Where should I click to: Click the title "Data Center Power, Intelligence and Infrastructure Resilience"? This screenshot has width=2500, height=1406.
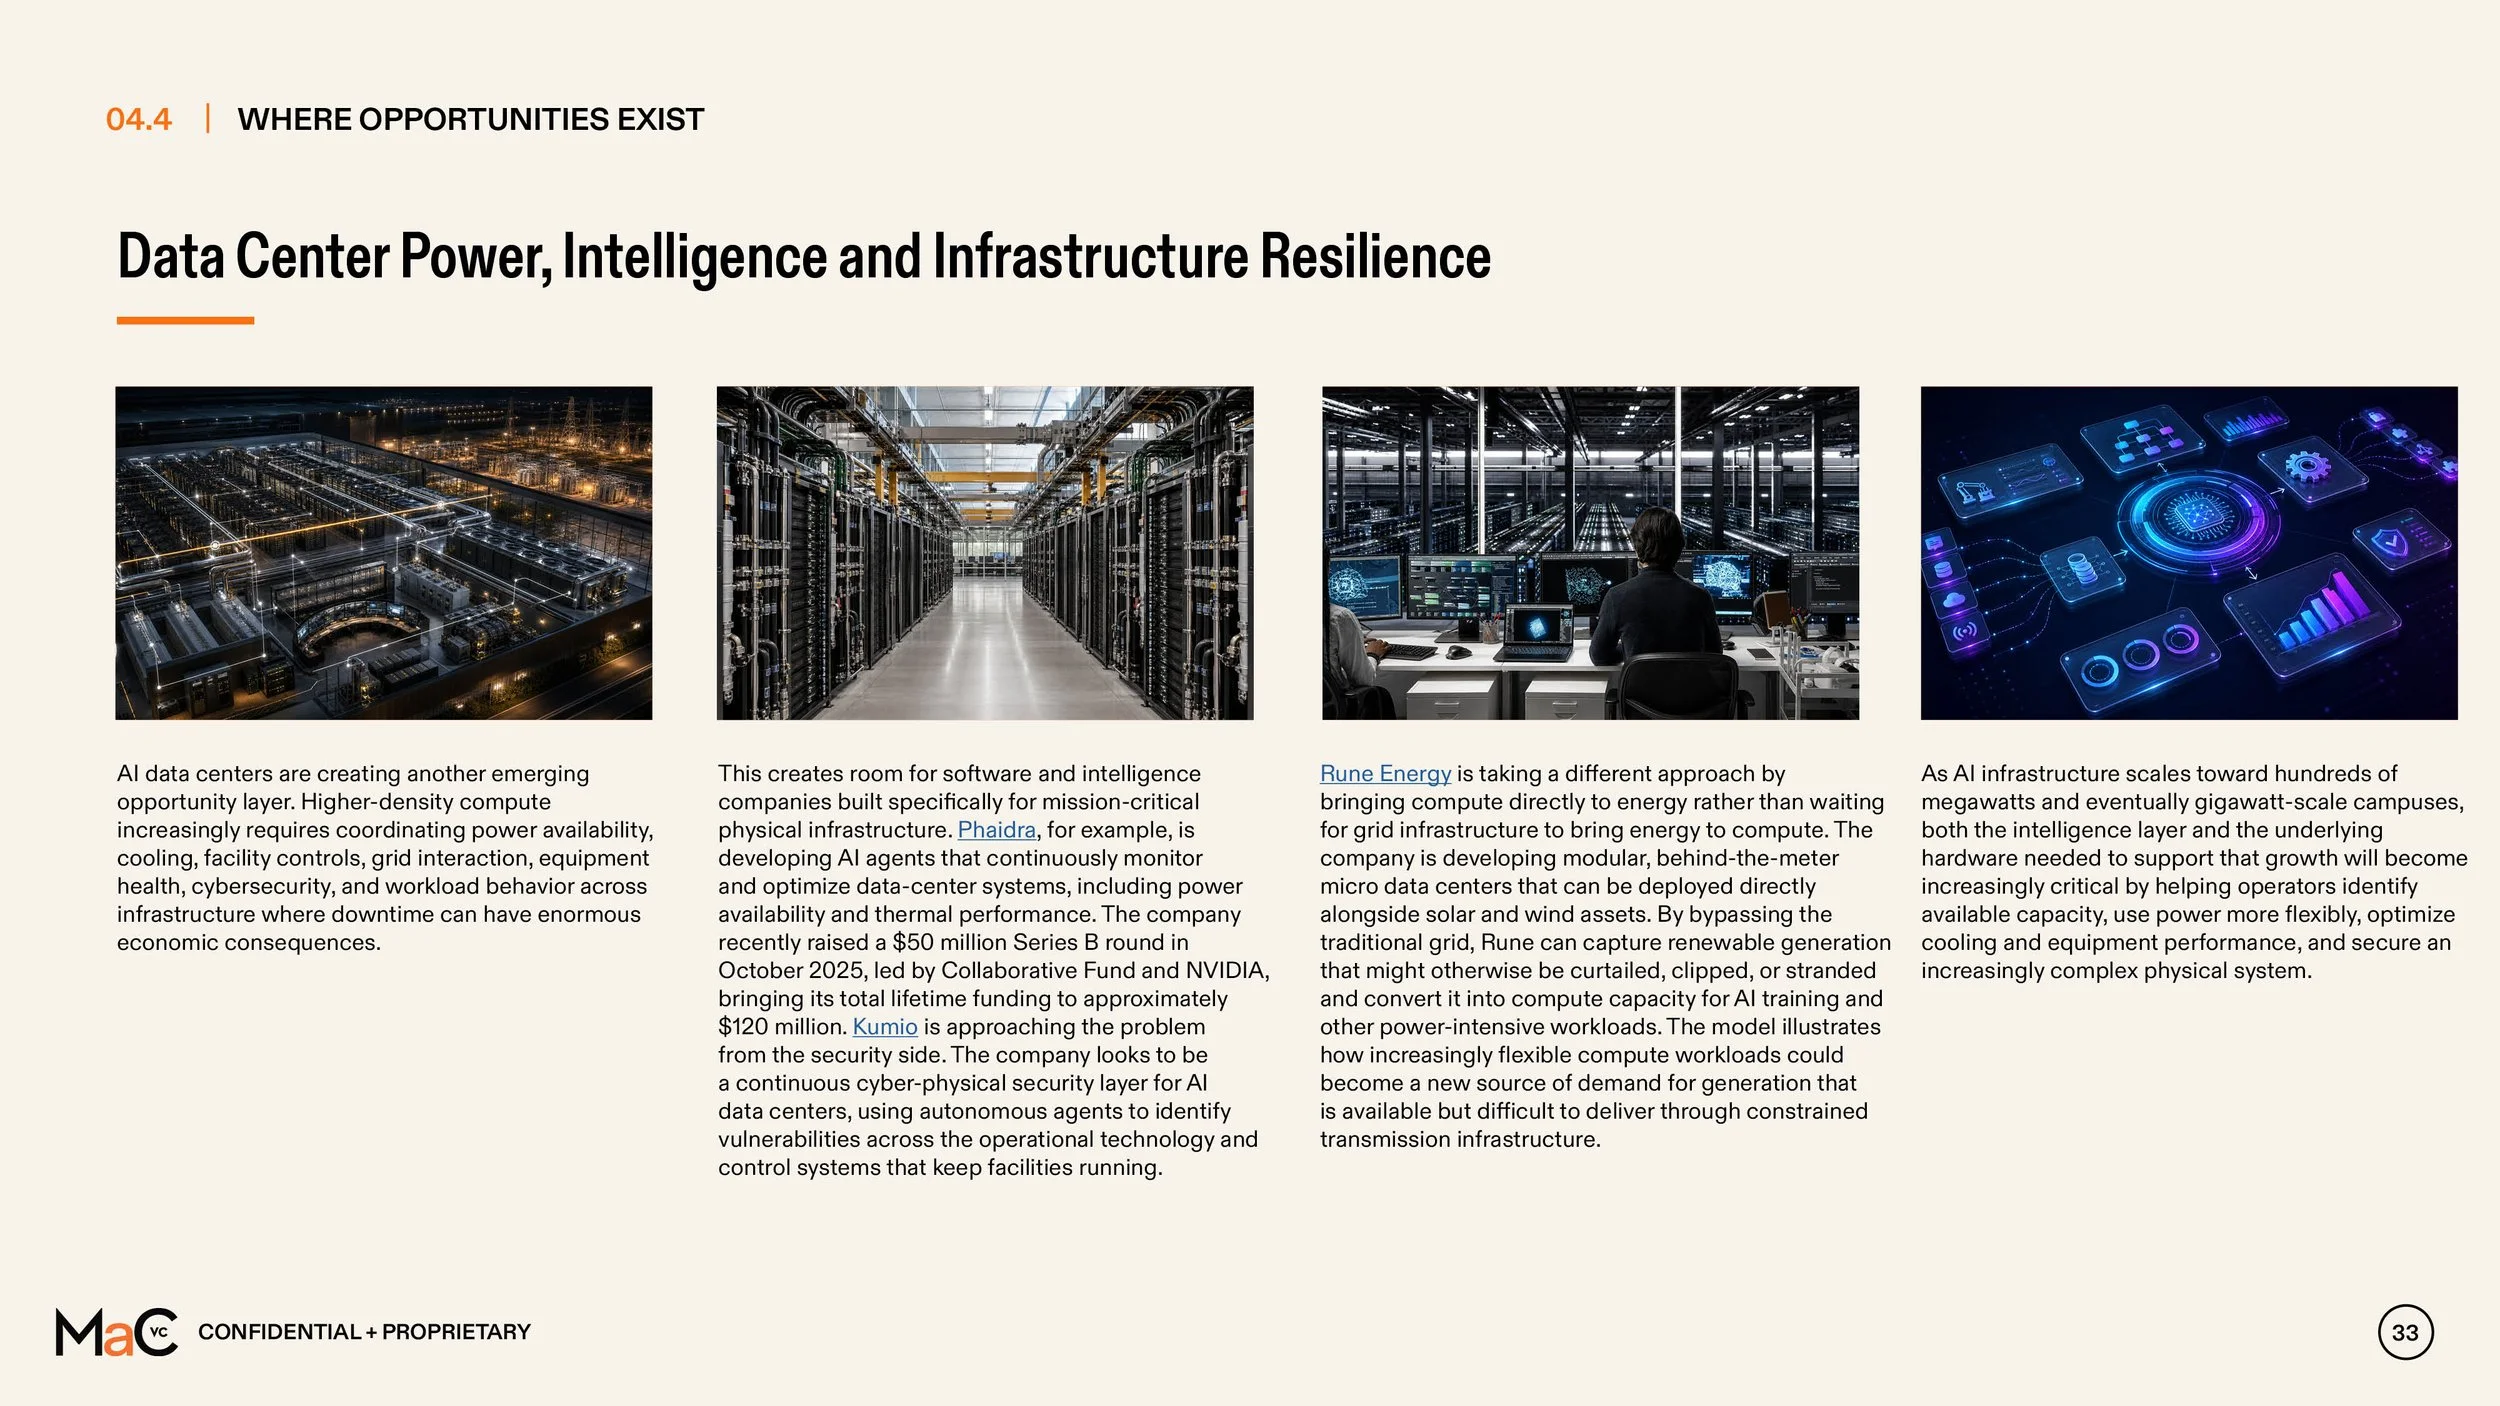(x=804, y=256)
